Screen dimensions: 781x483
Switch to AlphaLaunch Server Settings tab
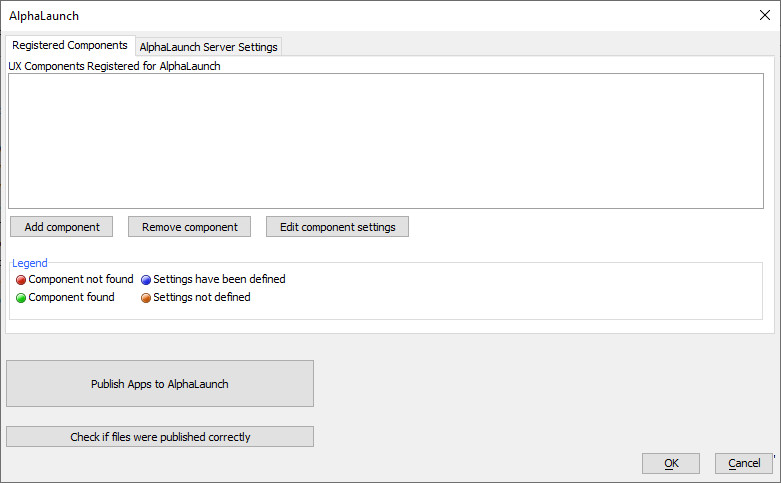[208, 47]
